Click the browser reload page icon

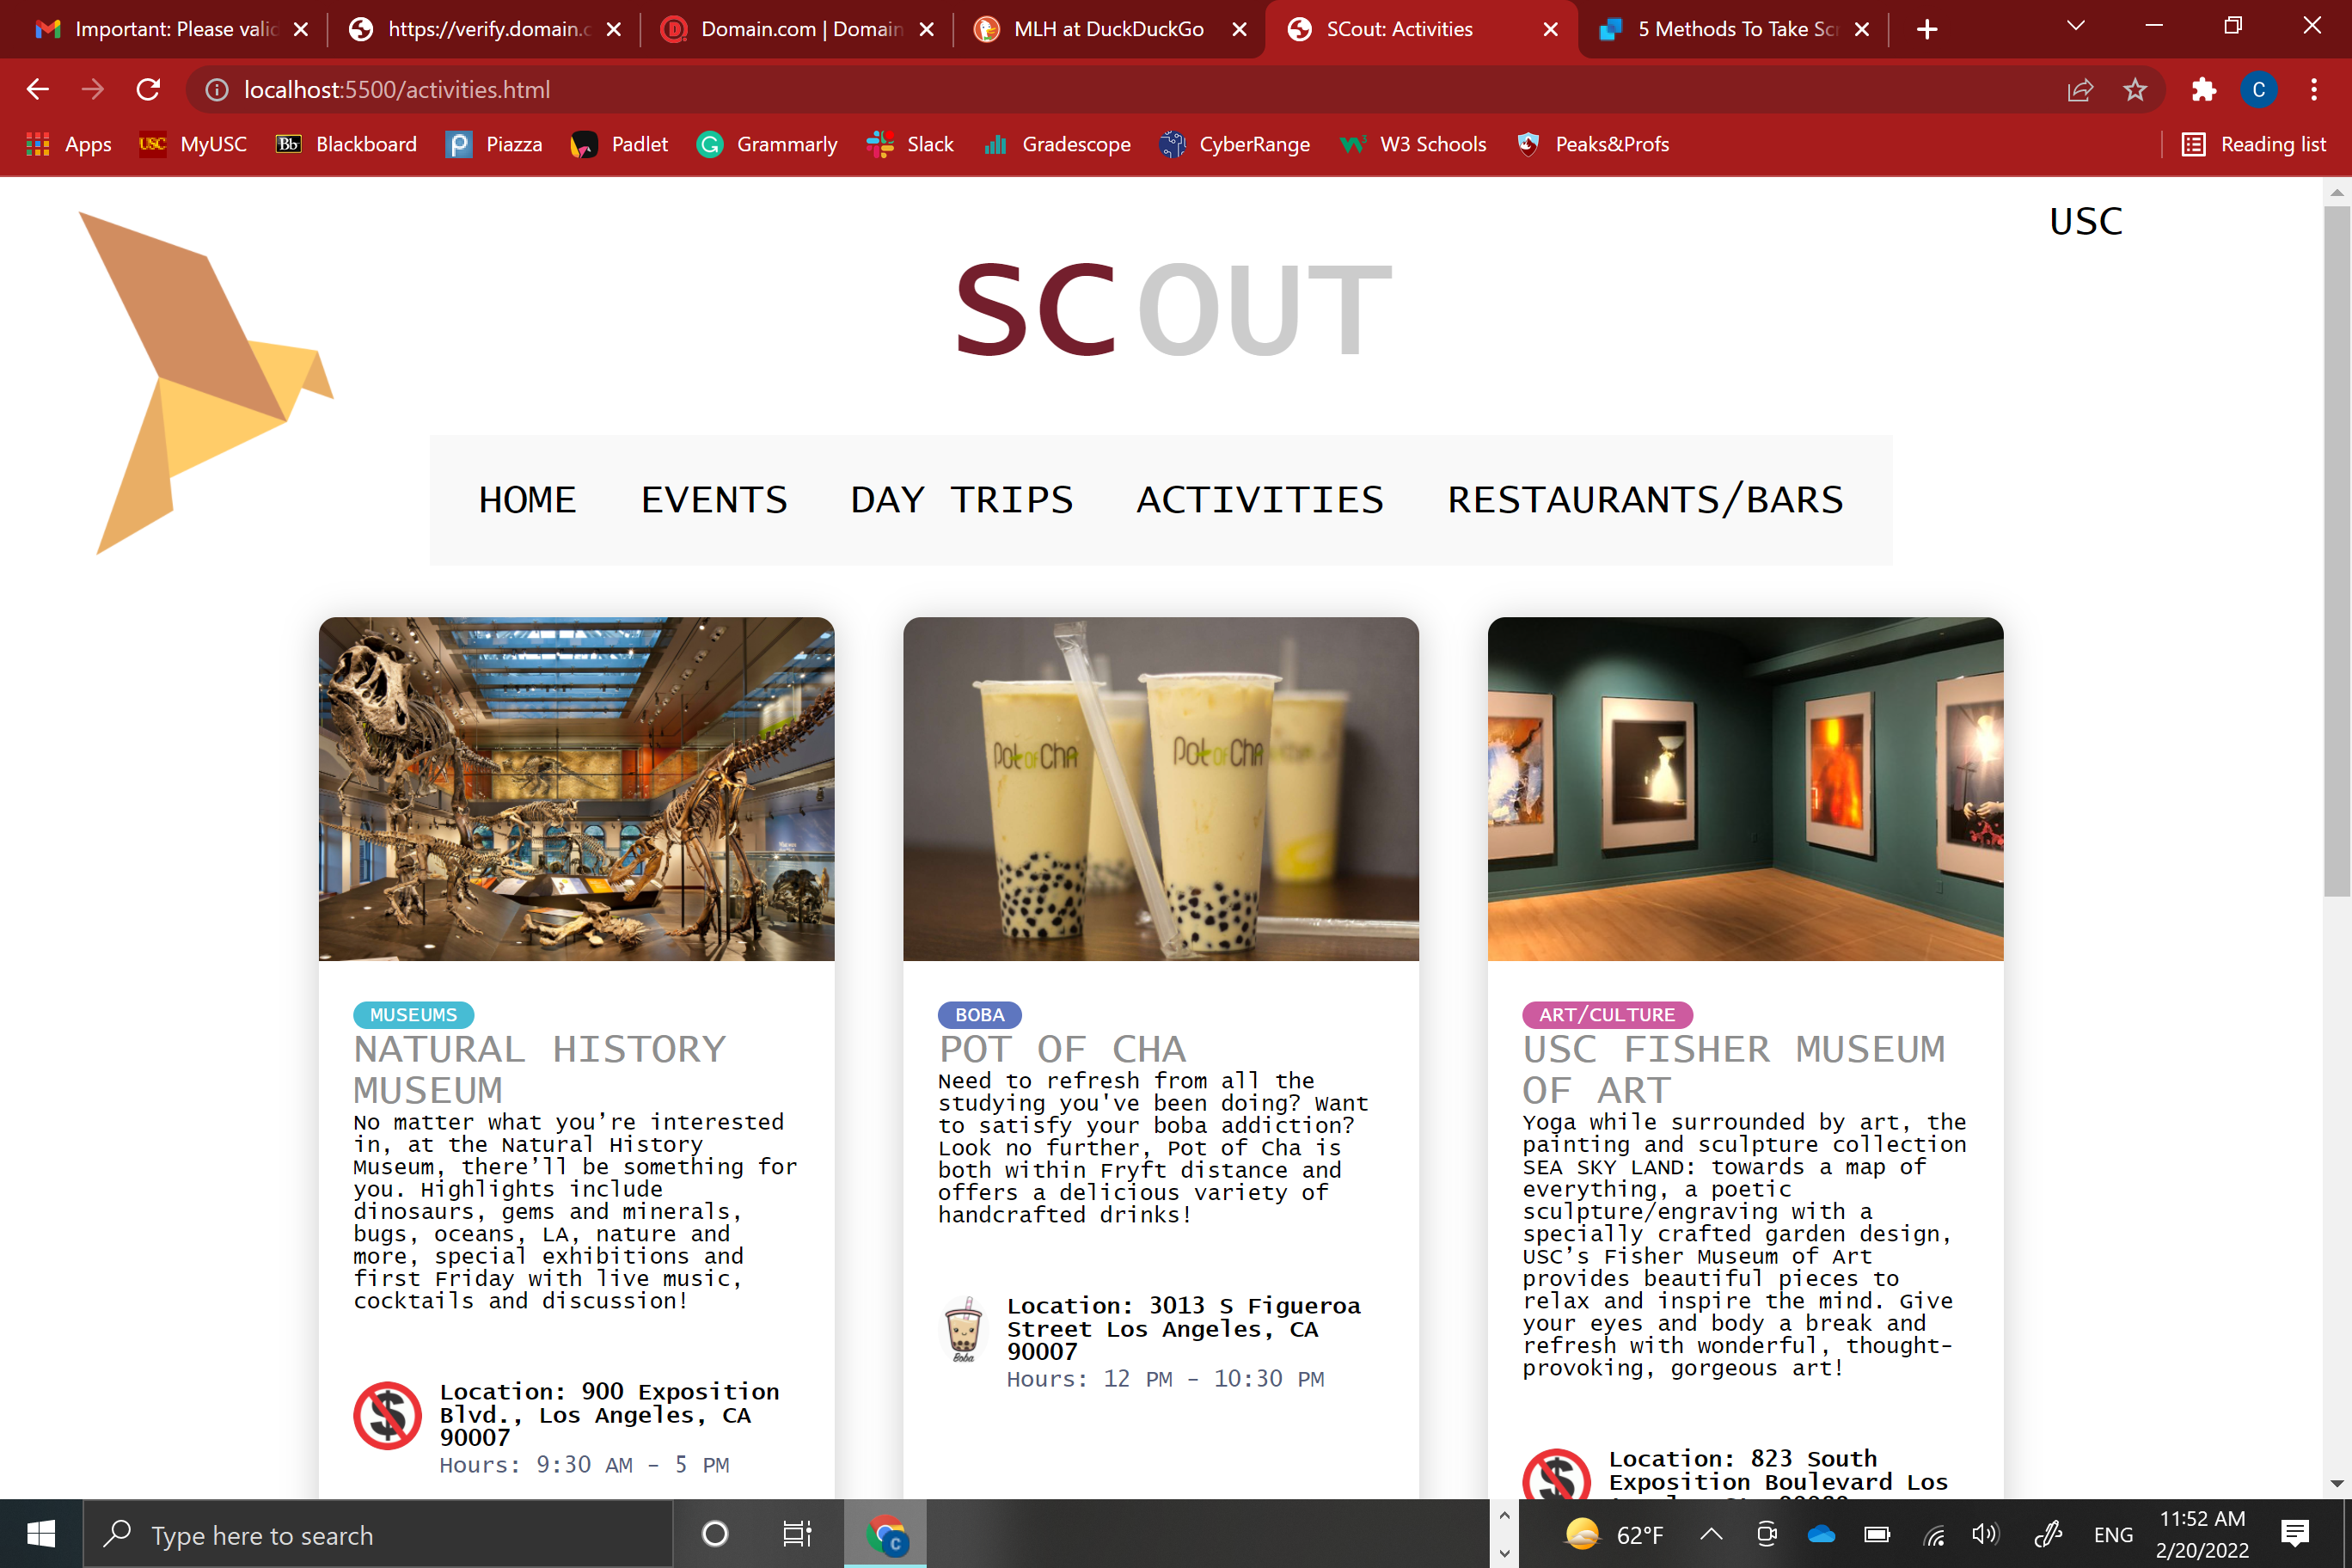click(x=148, y=90)
